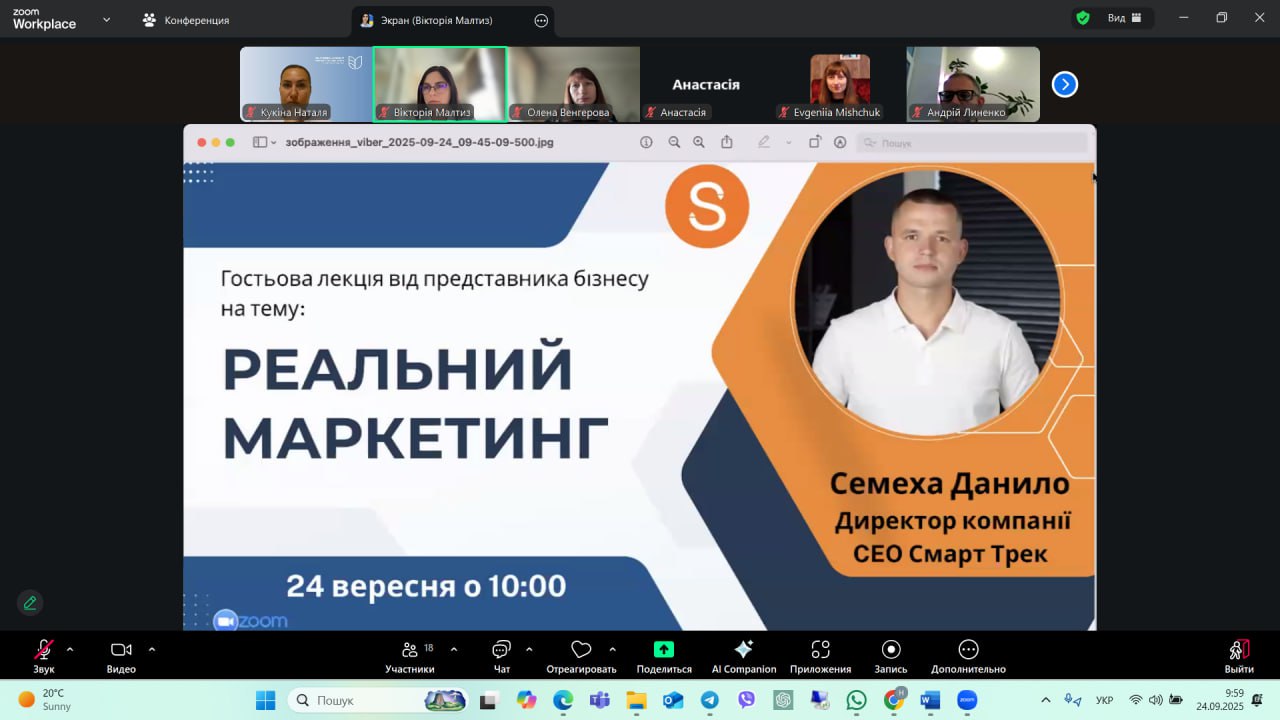Select Анастасія participant tile
The image size is (1280, 720).
point(706,84)
